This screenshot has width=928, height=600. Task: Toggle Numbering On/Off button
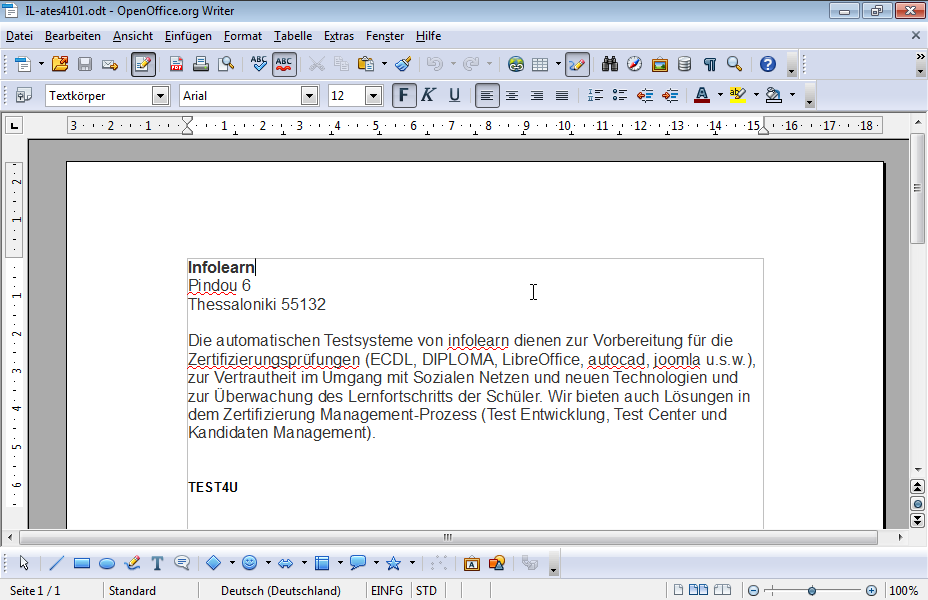click(595, 95)
